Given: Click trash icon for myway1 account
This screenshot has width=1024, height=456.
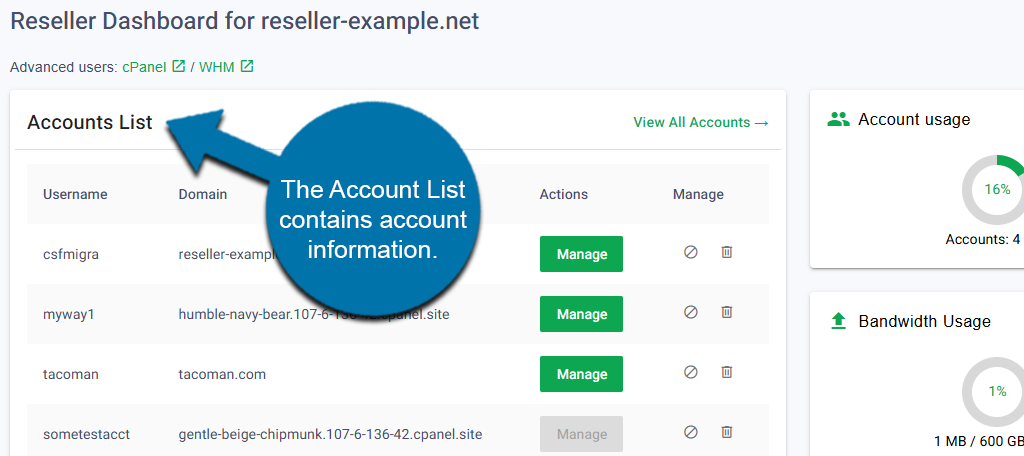Looking at the screenshot, I should 727,313.
